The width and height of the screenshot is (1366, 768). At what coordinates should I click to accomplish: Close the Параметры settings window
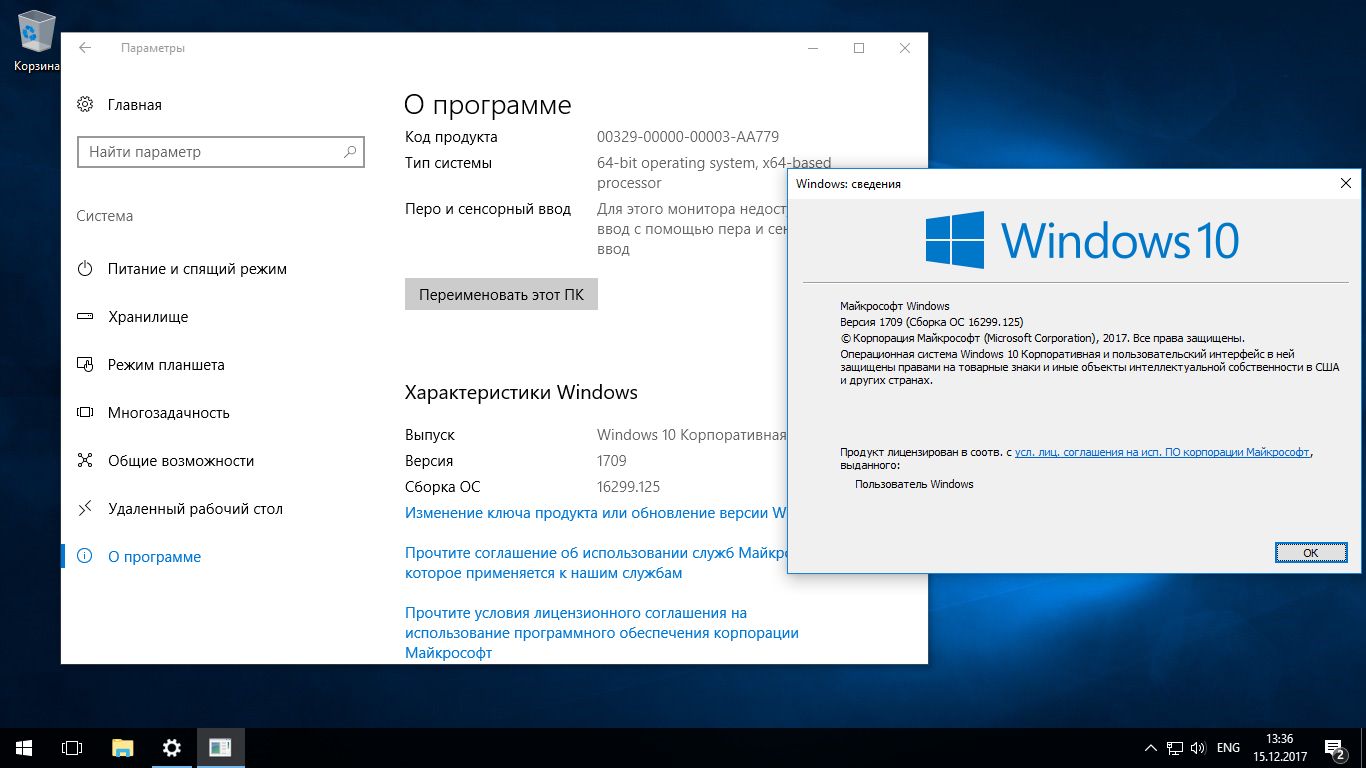point(905,48)
